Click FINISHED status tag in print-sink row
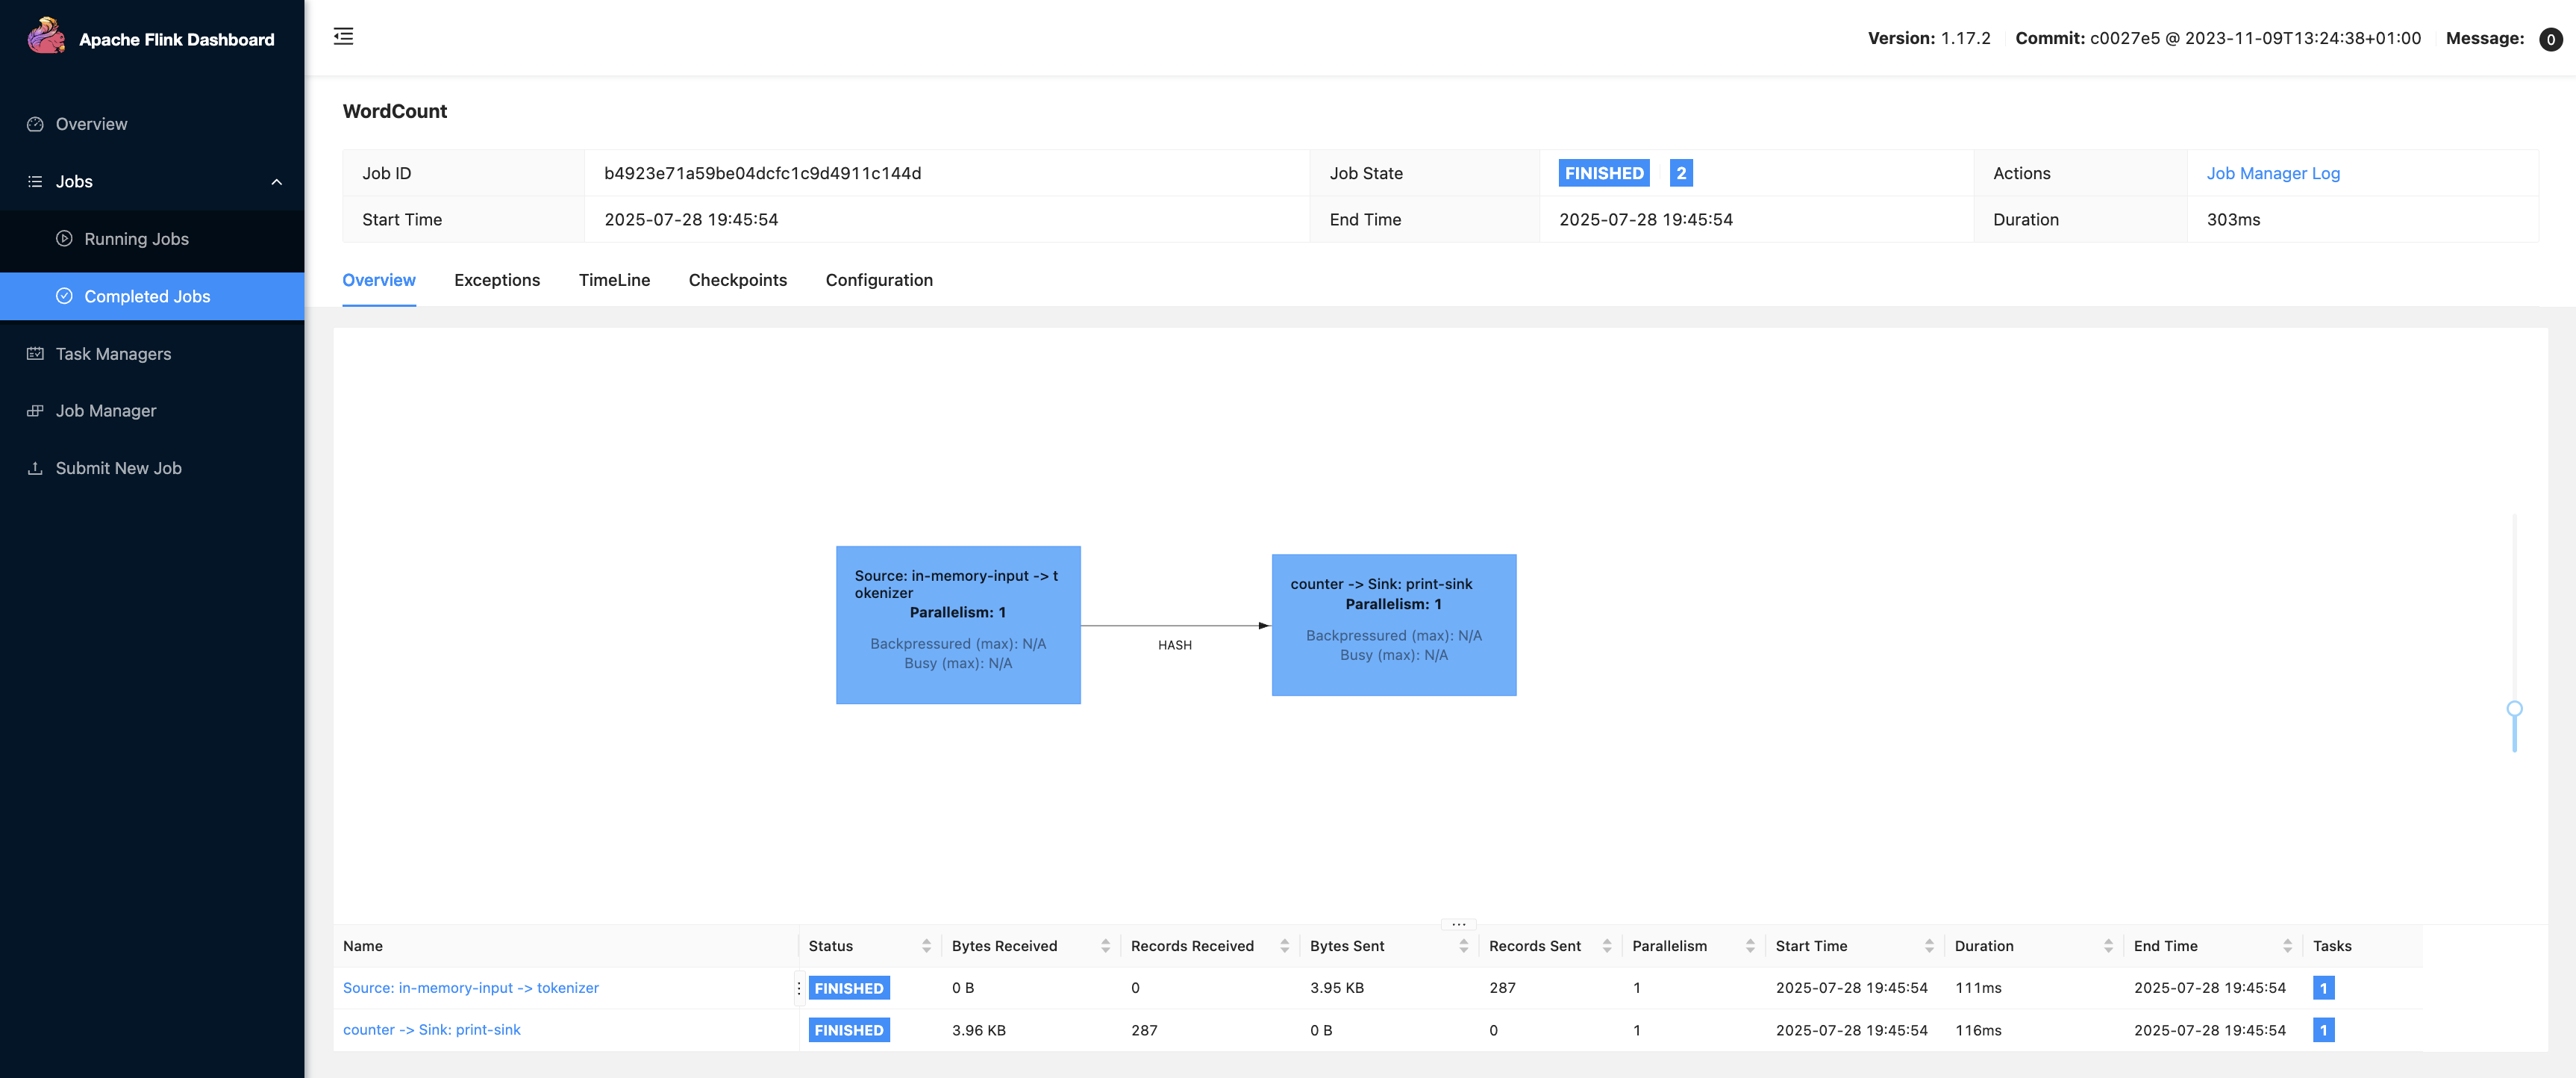The height and width of the screenshot is (1078, 2576). [848, 1030]
